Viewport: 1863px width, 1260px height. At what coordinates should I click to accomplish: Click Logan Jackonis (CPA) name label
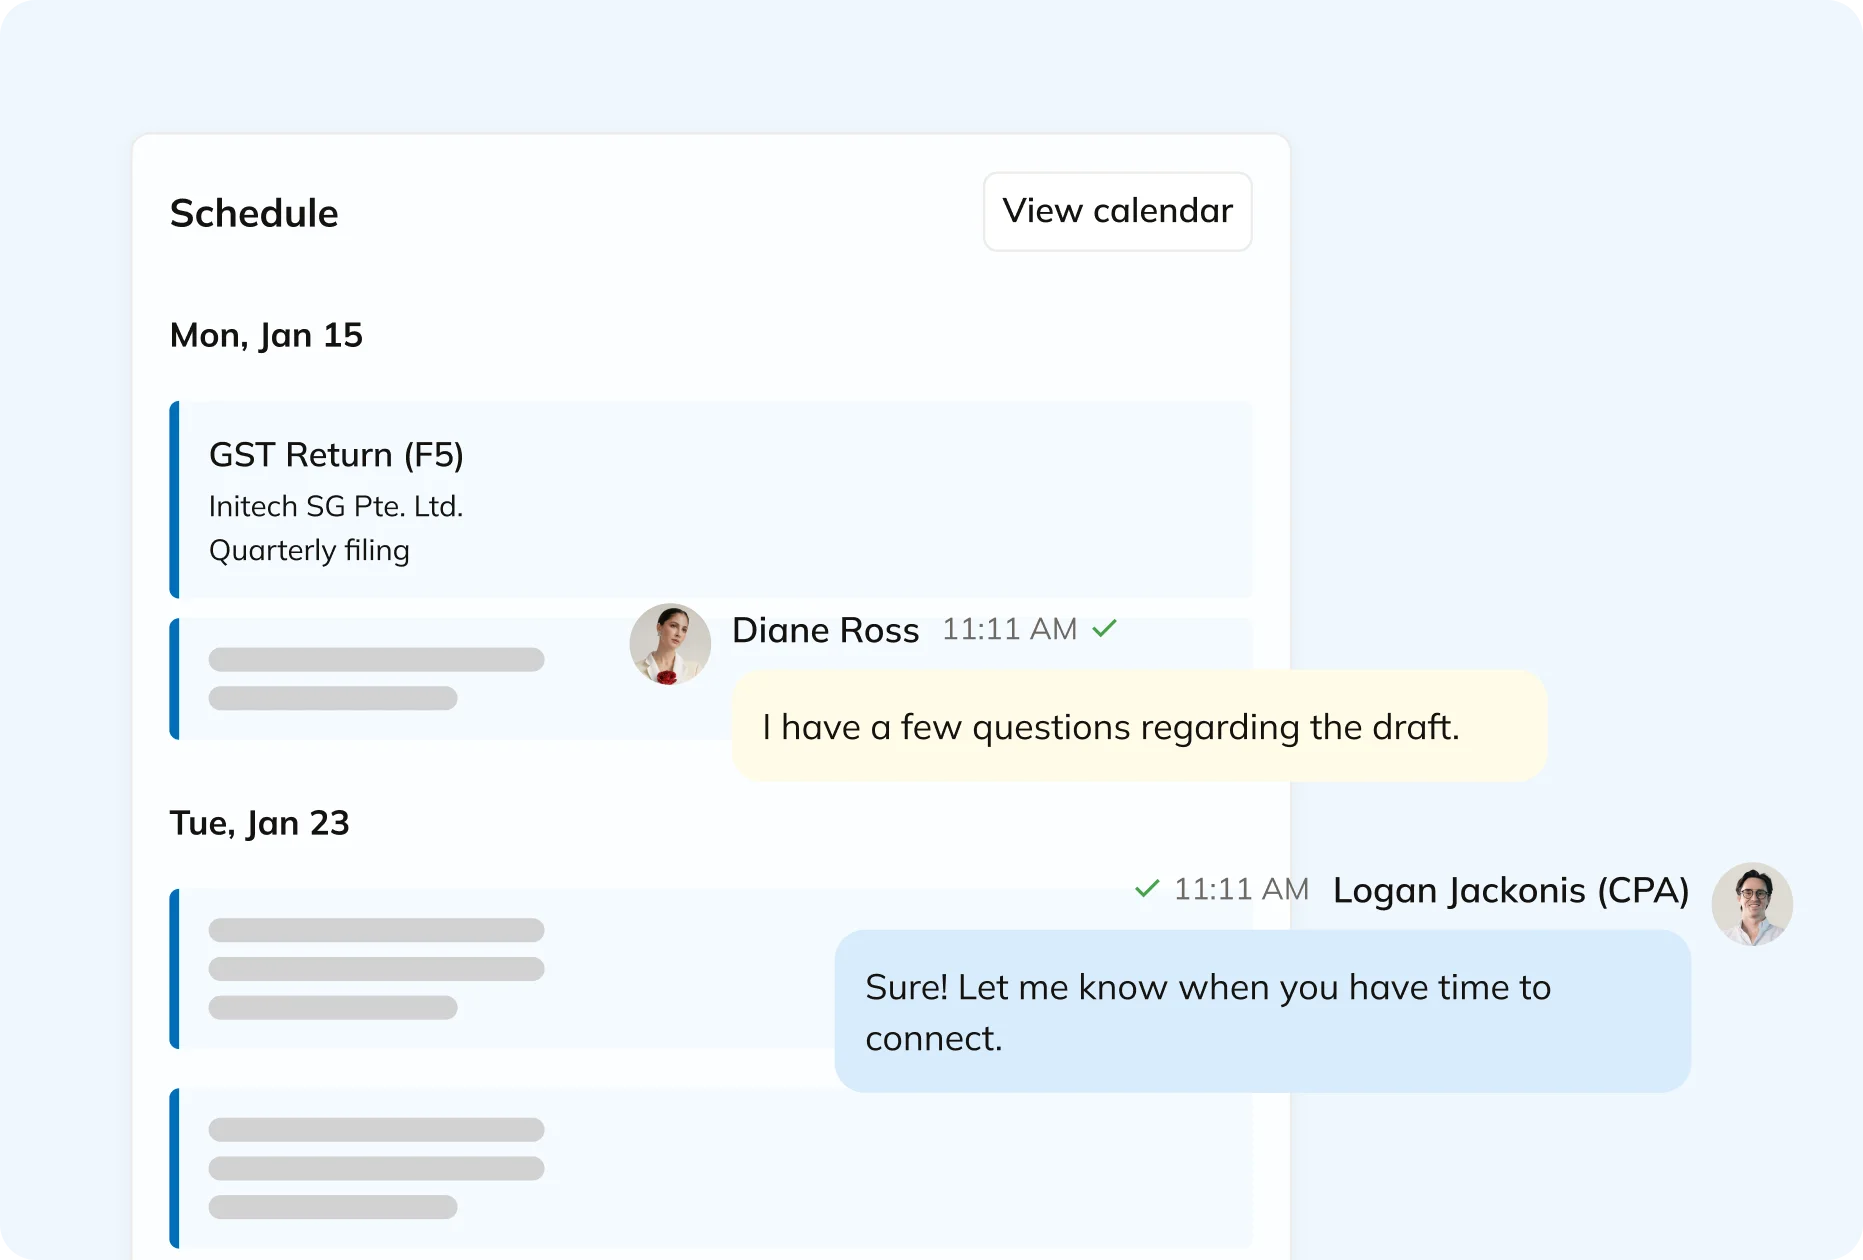pos(1510,889)
